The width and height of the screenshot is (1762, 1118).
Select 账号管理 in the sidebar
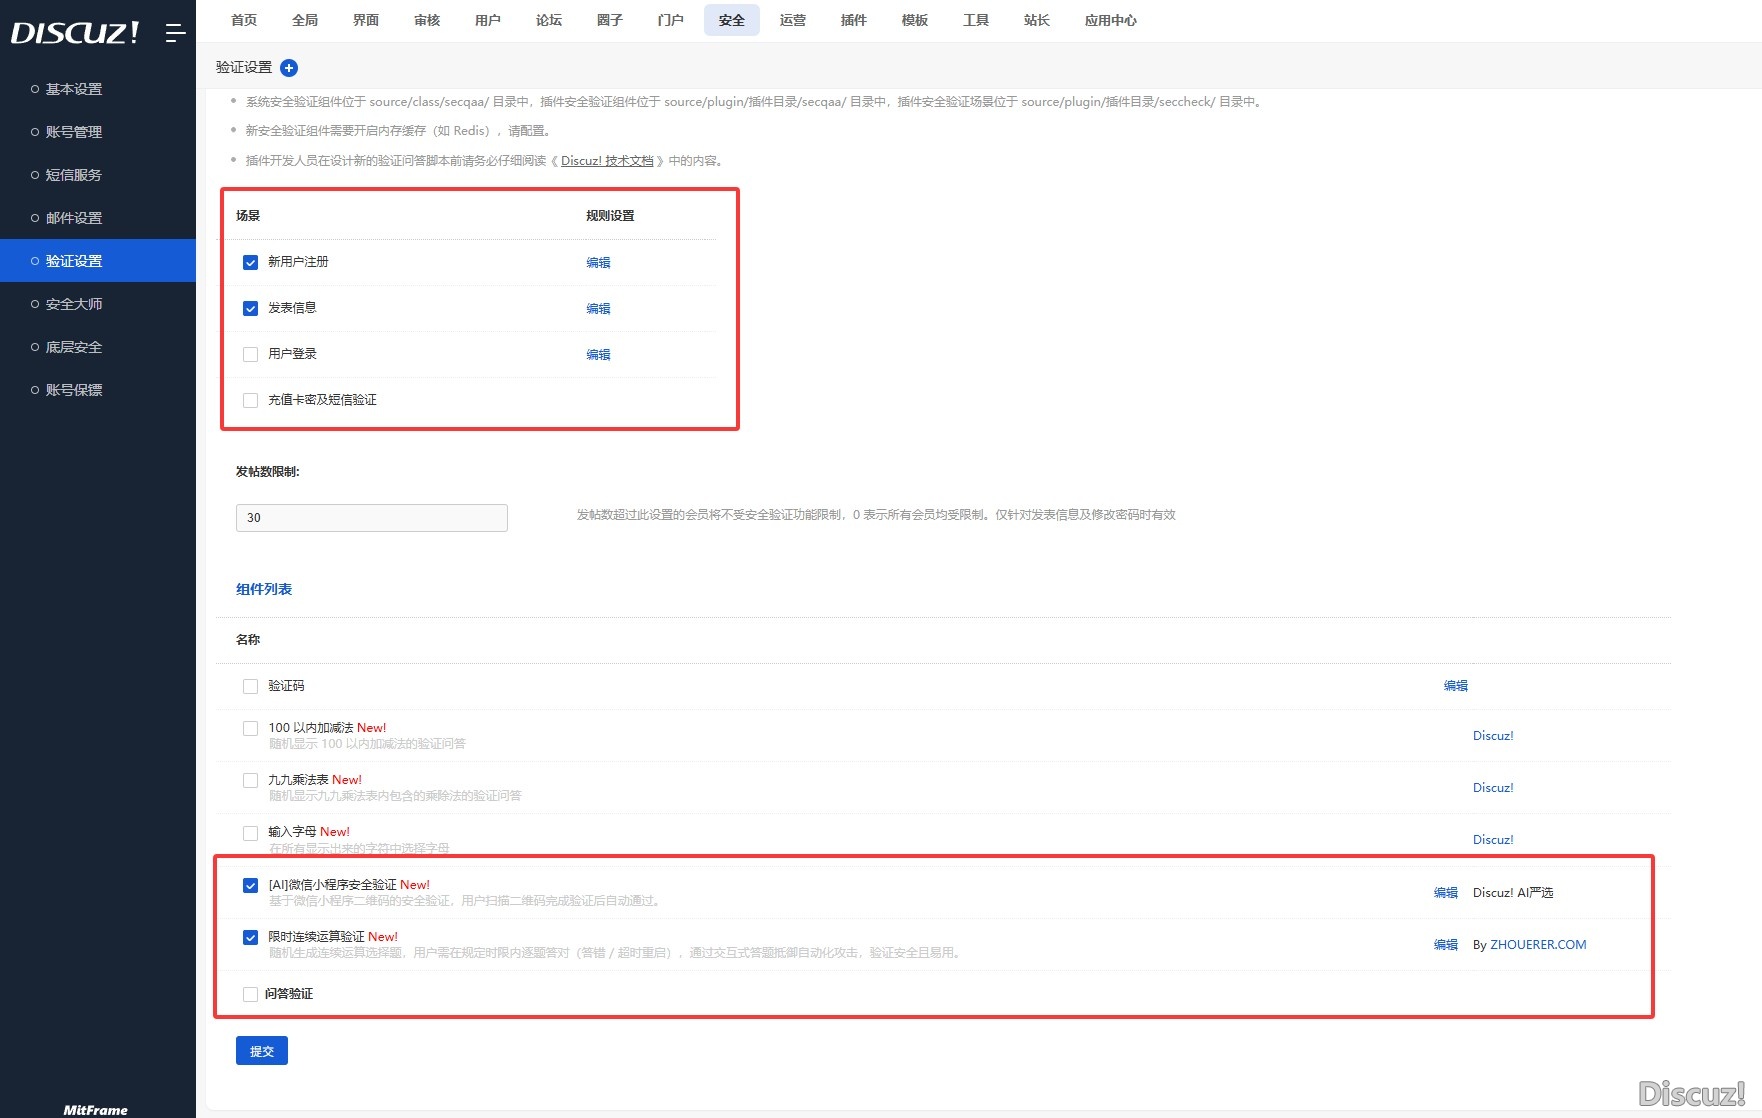coord(74,132)
